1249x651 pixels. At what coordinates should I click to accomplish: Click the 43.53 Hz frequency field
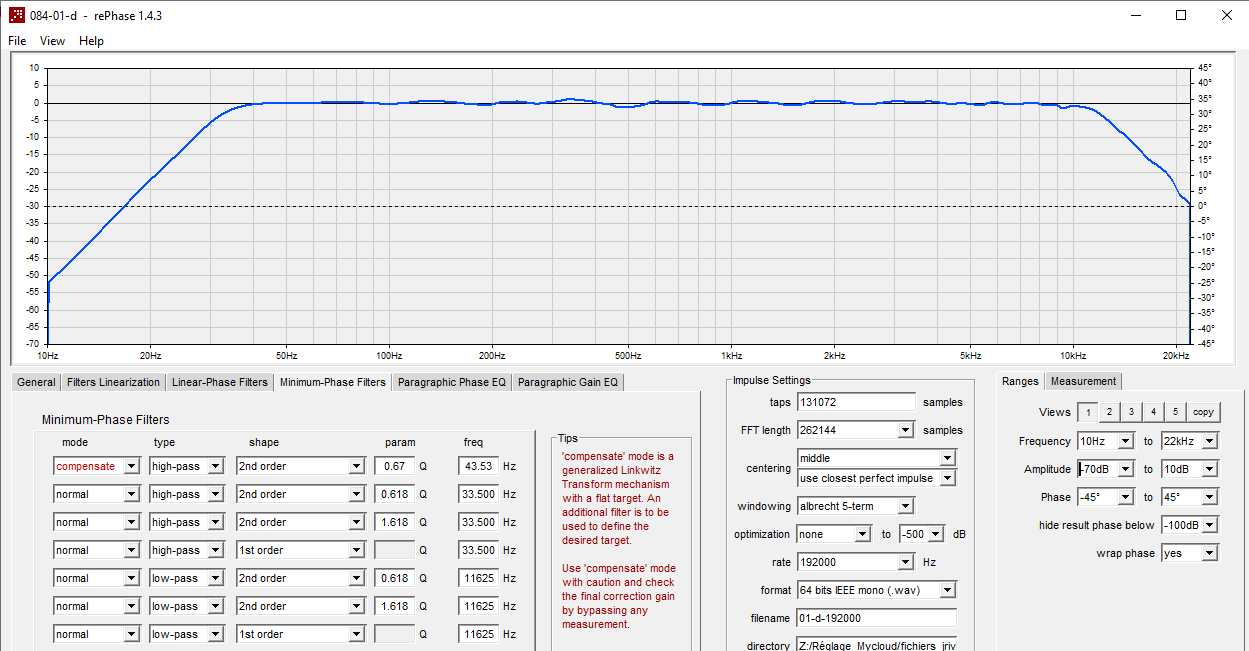coord(478,466)
